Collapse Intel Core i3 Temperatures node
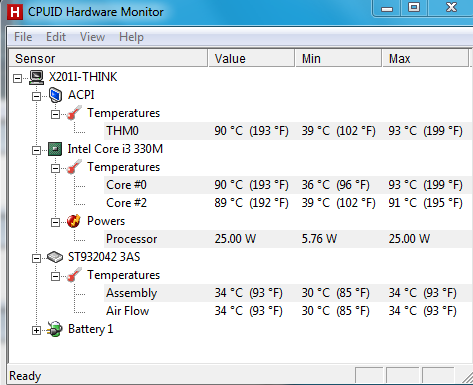Screen dimensions: 473x385 tap(55, 169)
